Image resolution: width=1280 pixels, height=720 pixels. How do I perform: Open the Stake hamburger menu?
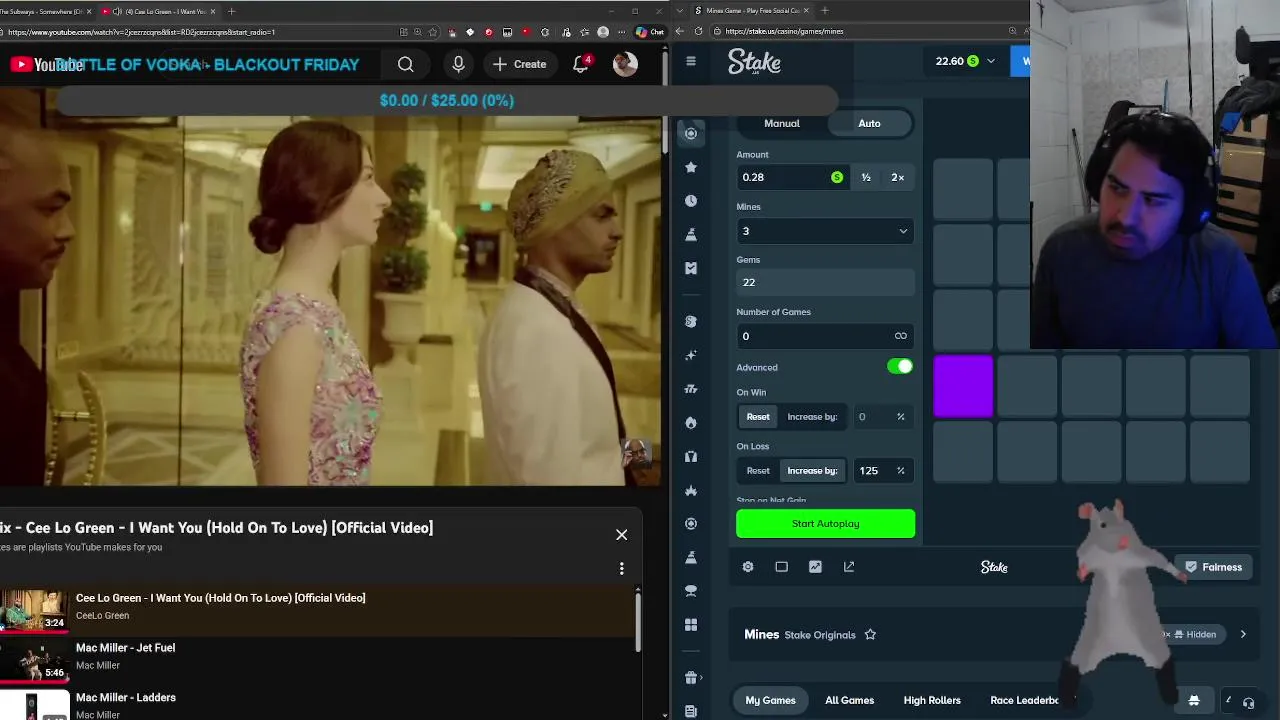point(690,61)
